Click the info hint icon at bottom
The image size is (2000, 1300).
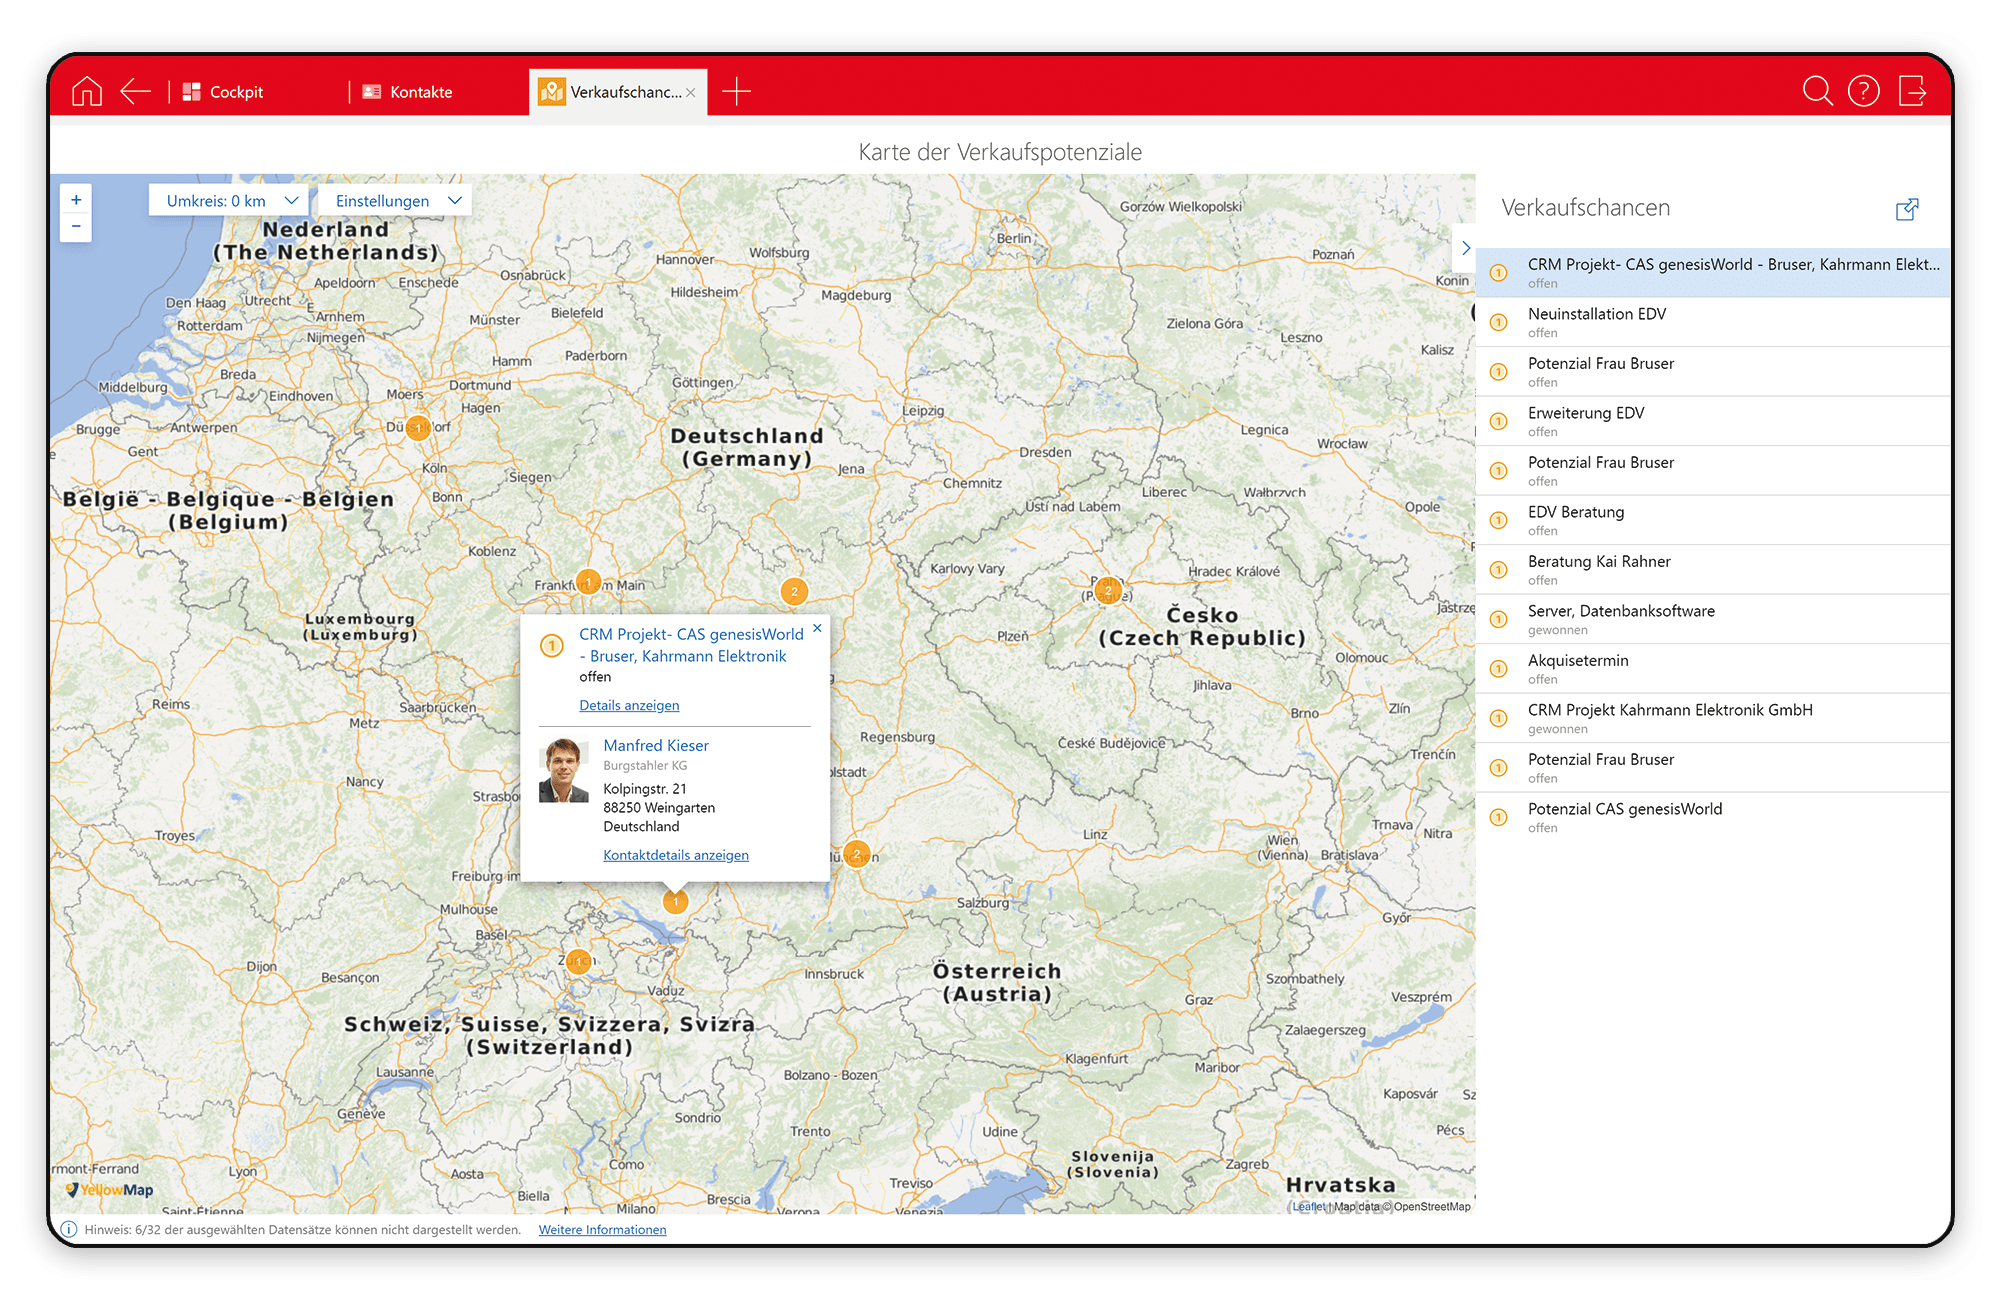pyautogui.click(x=69, y=1229)
